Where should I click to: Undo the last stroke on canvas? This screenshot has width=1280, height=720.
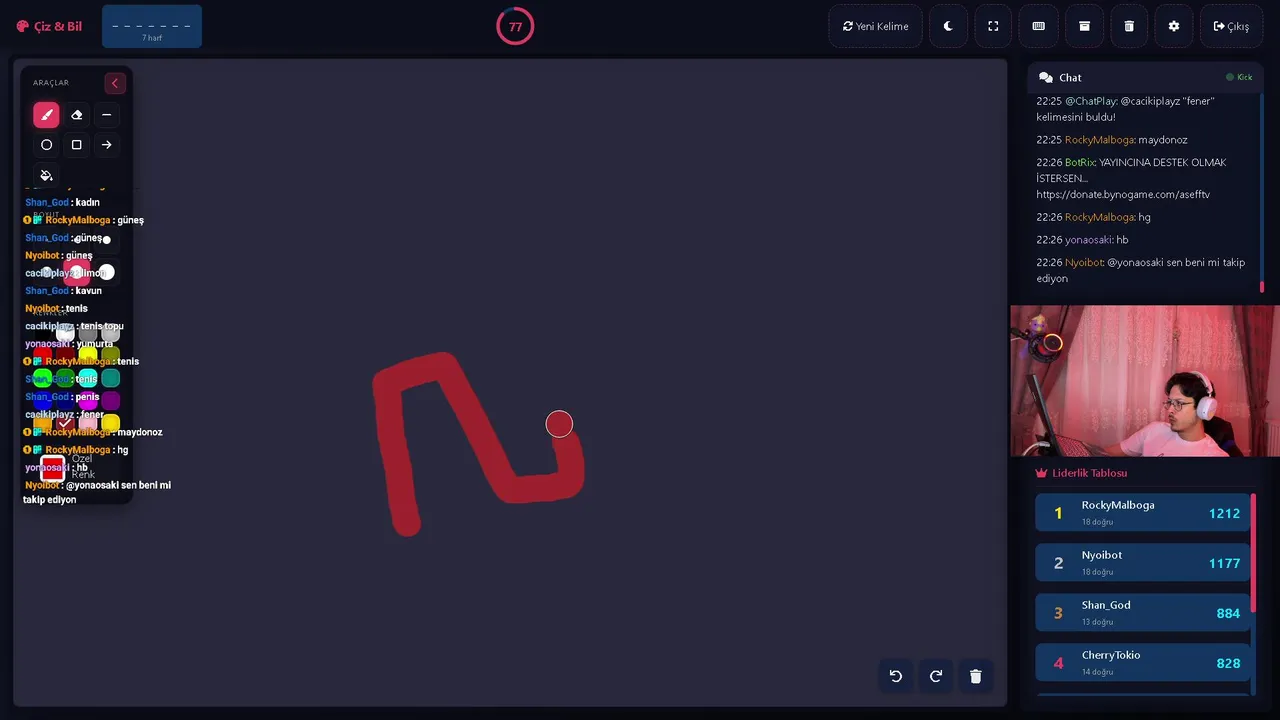coord(896,676)
